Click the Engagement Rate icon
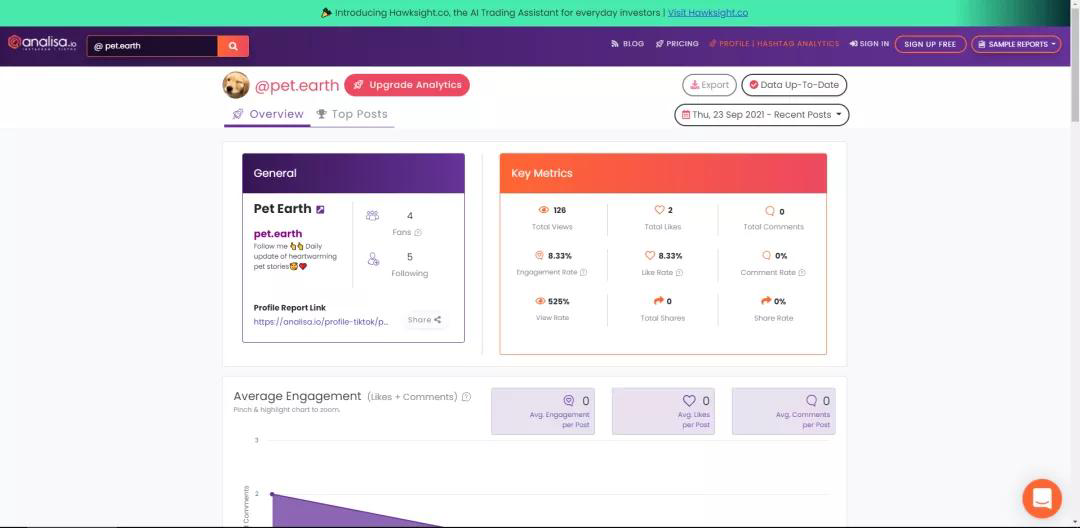 539,255
